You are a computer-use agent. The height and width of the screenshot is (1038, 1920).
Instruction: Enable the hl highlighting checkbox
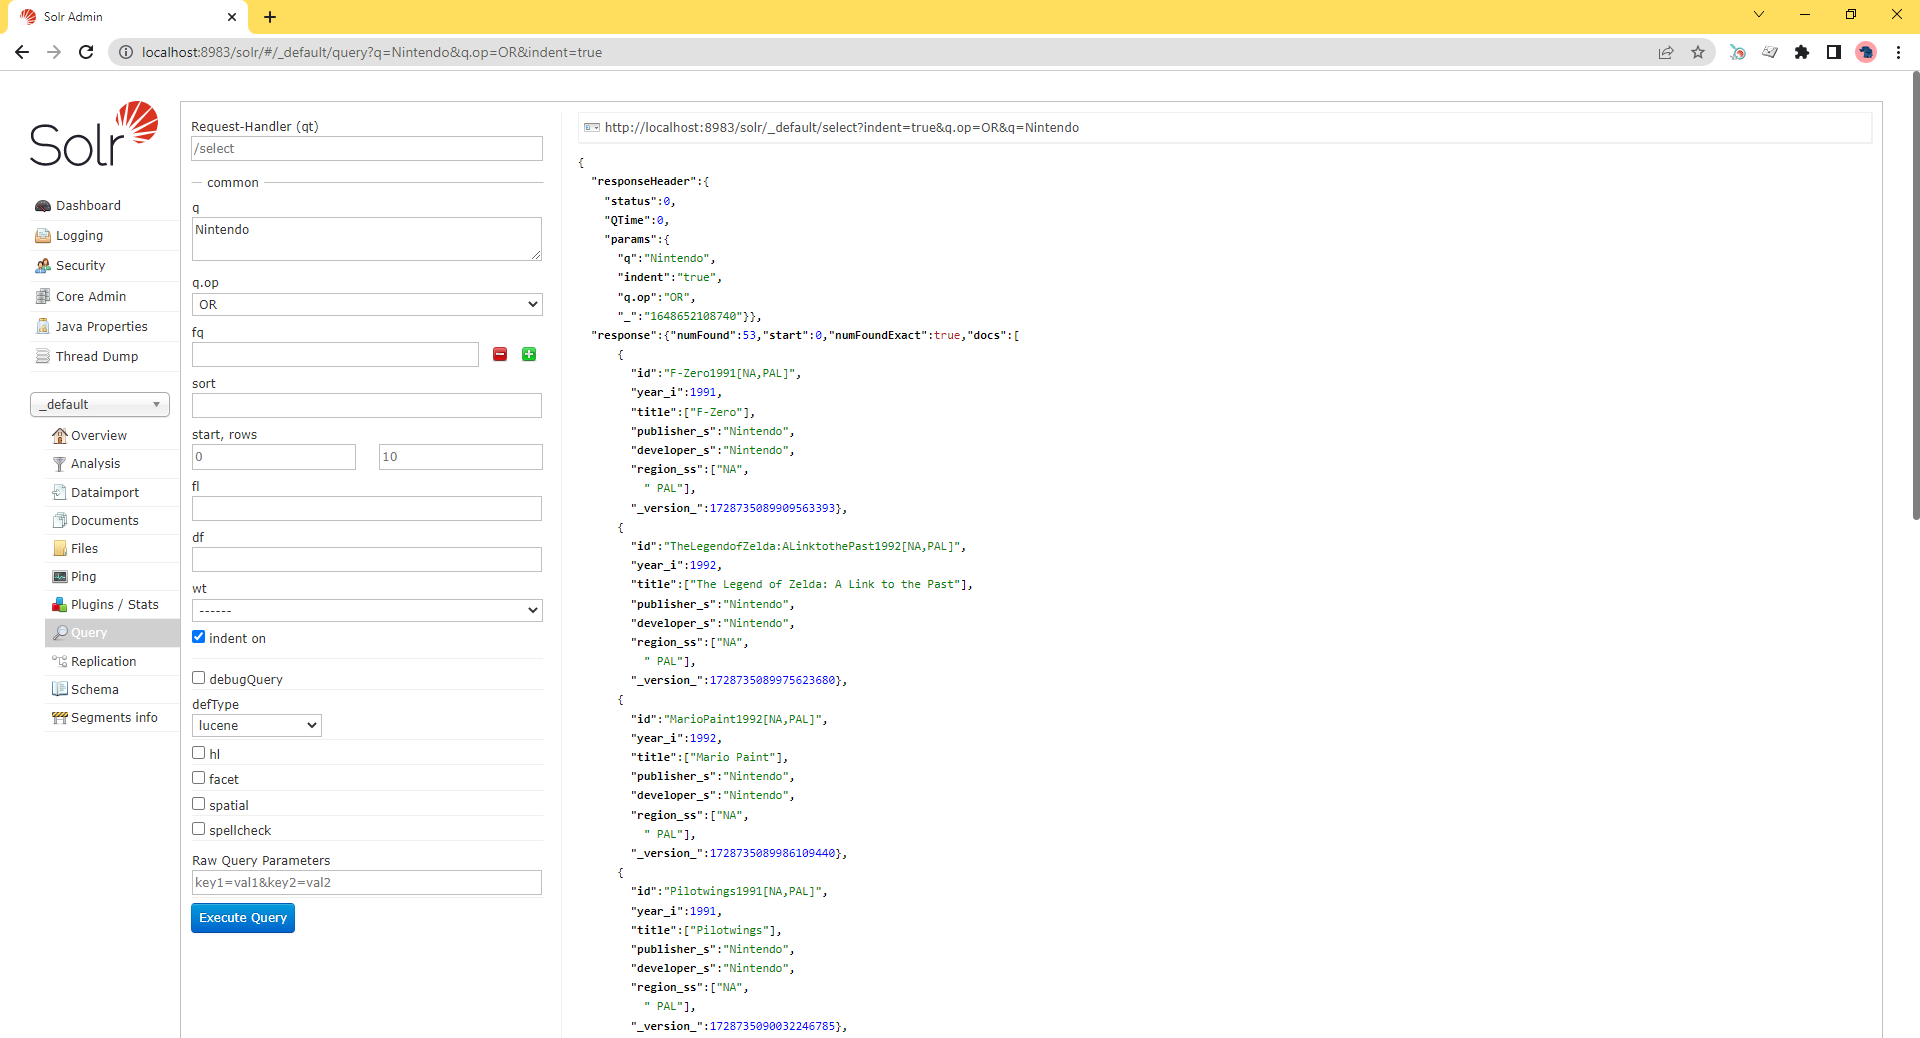198,753
